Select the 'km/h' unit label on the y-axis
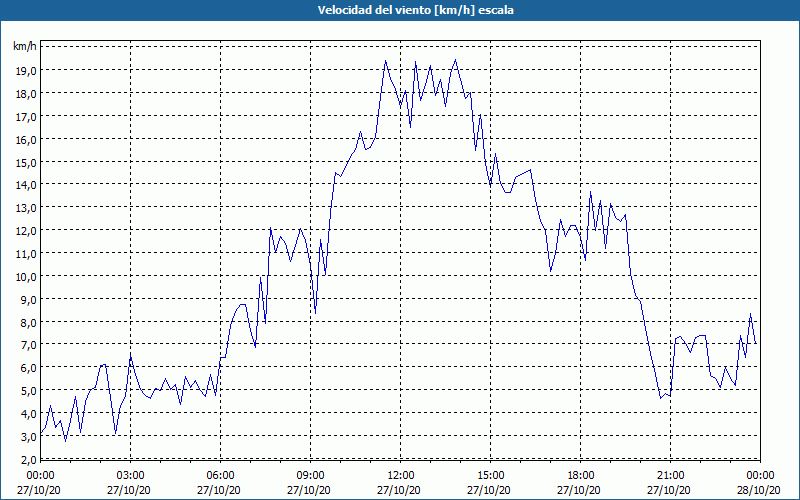800x500 pixels. (25, 46)
